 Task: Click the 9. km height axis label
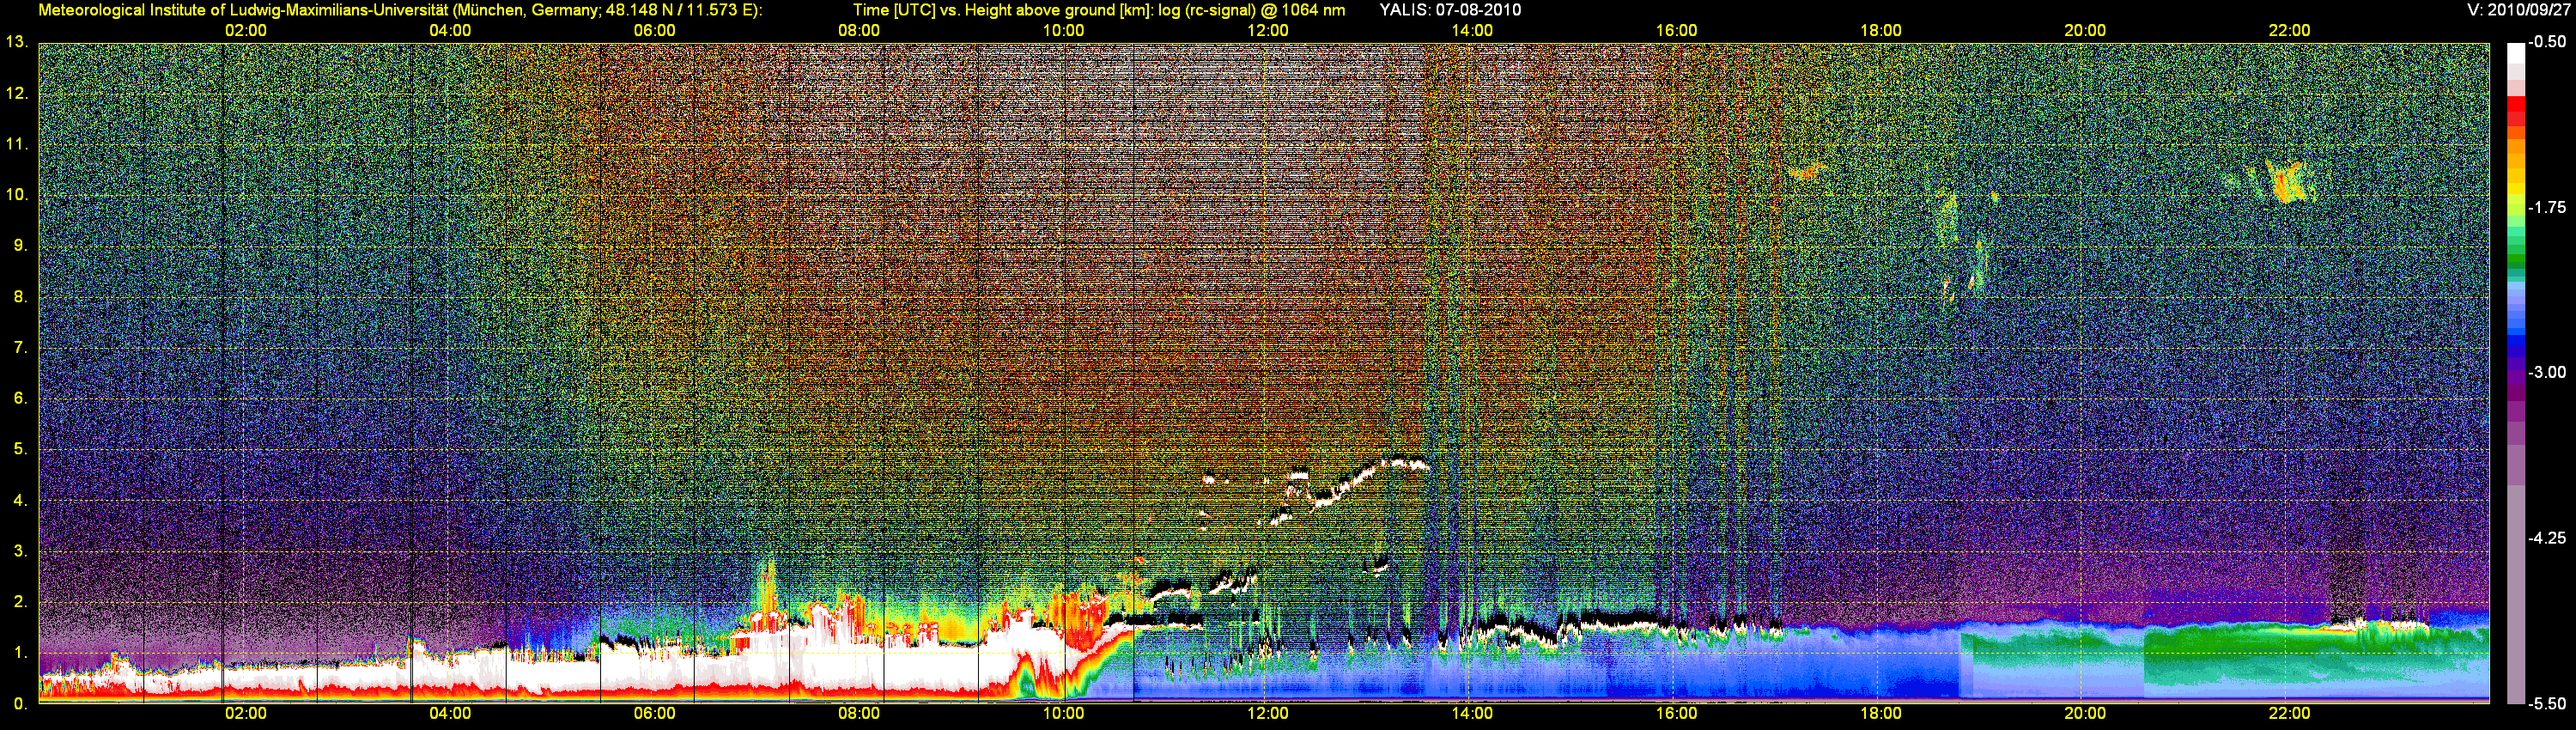point(20,245)
